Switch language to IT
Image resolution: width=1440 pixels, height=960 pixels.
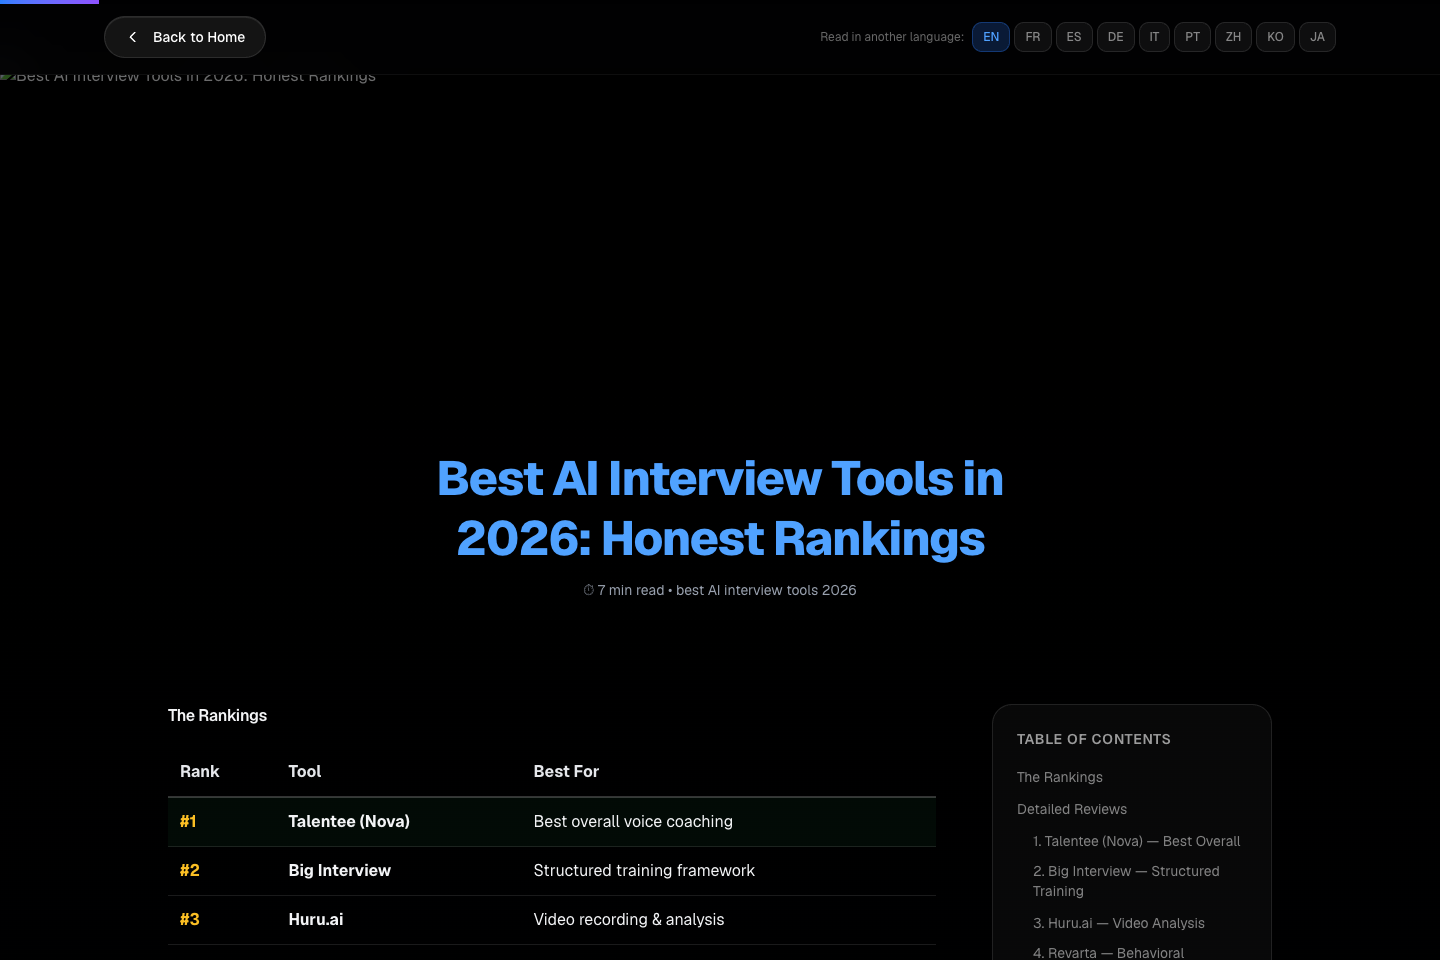(1154, 37)
